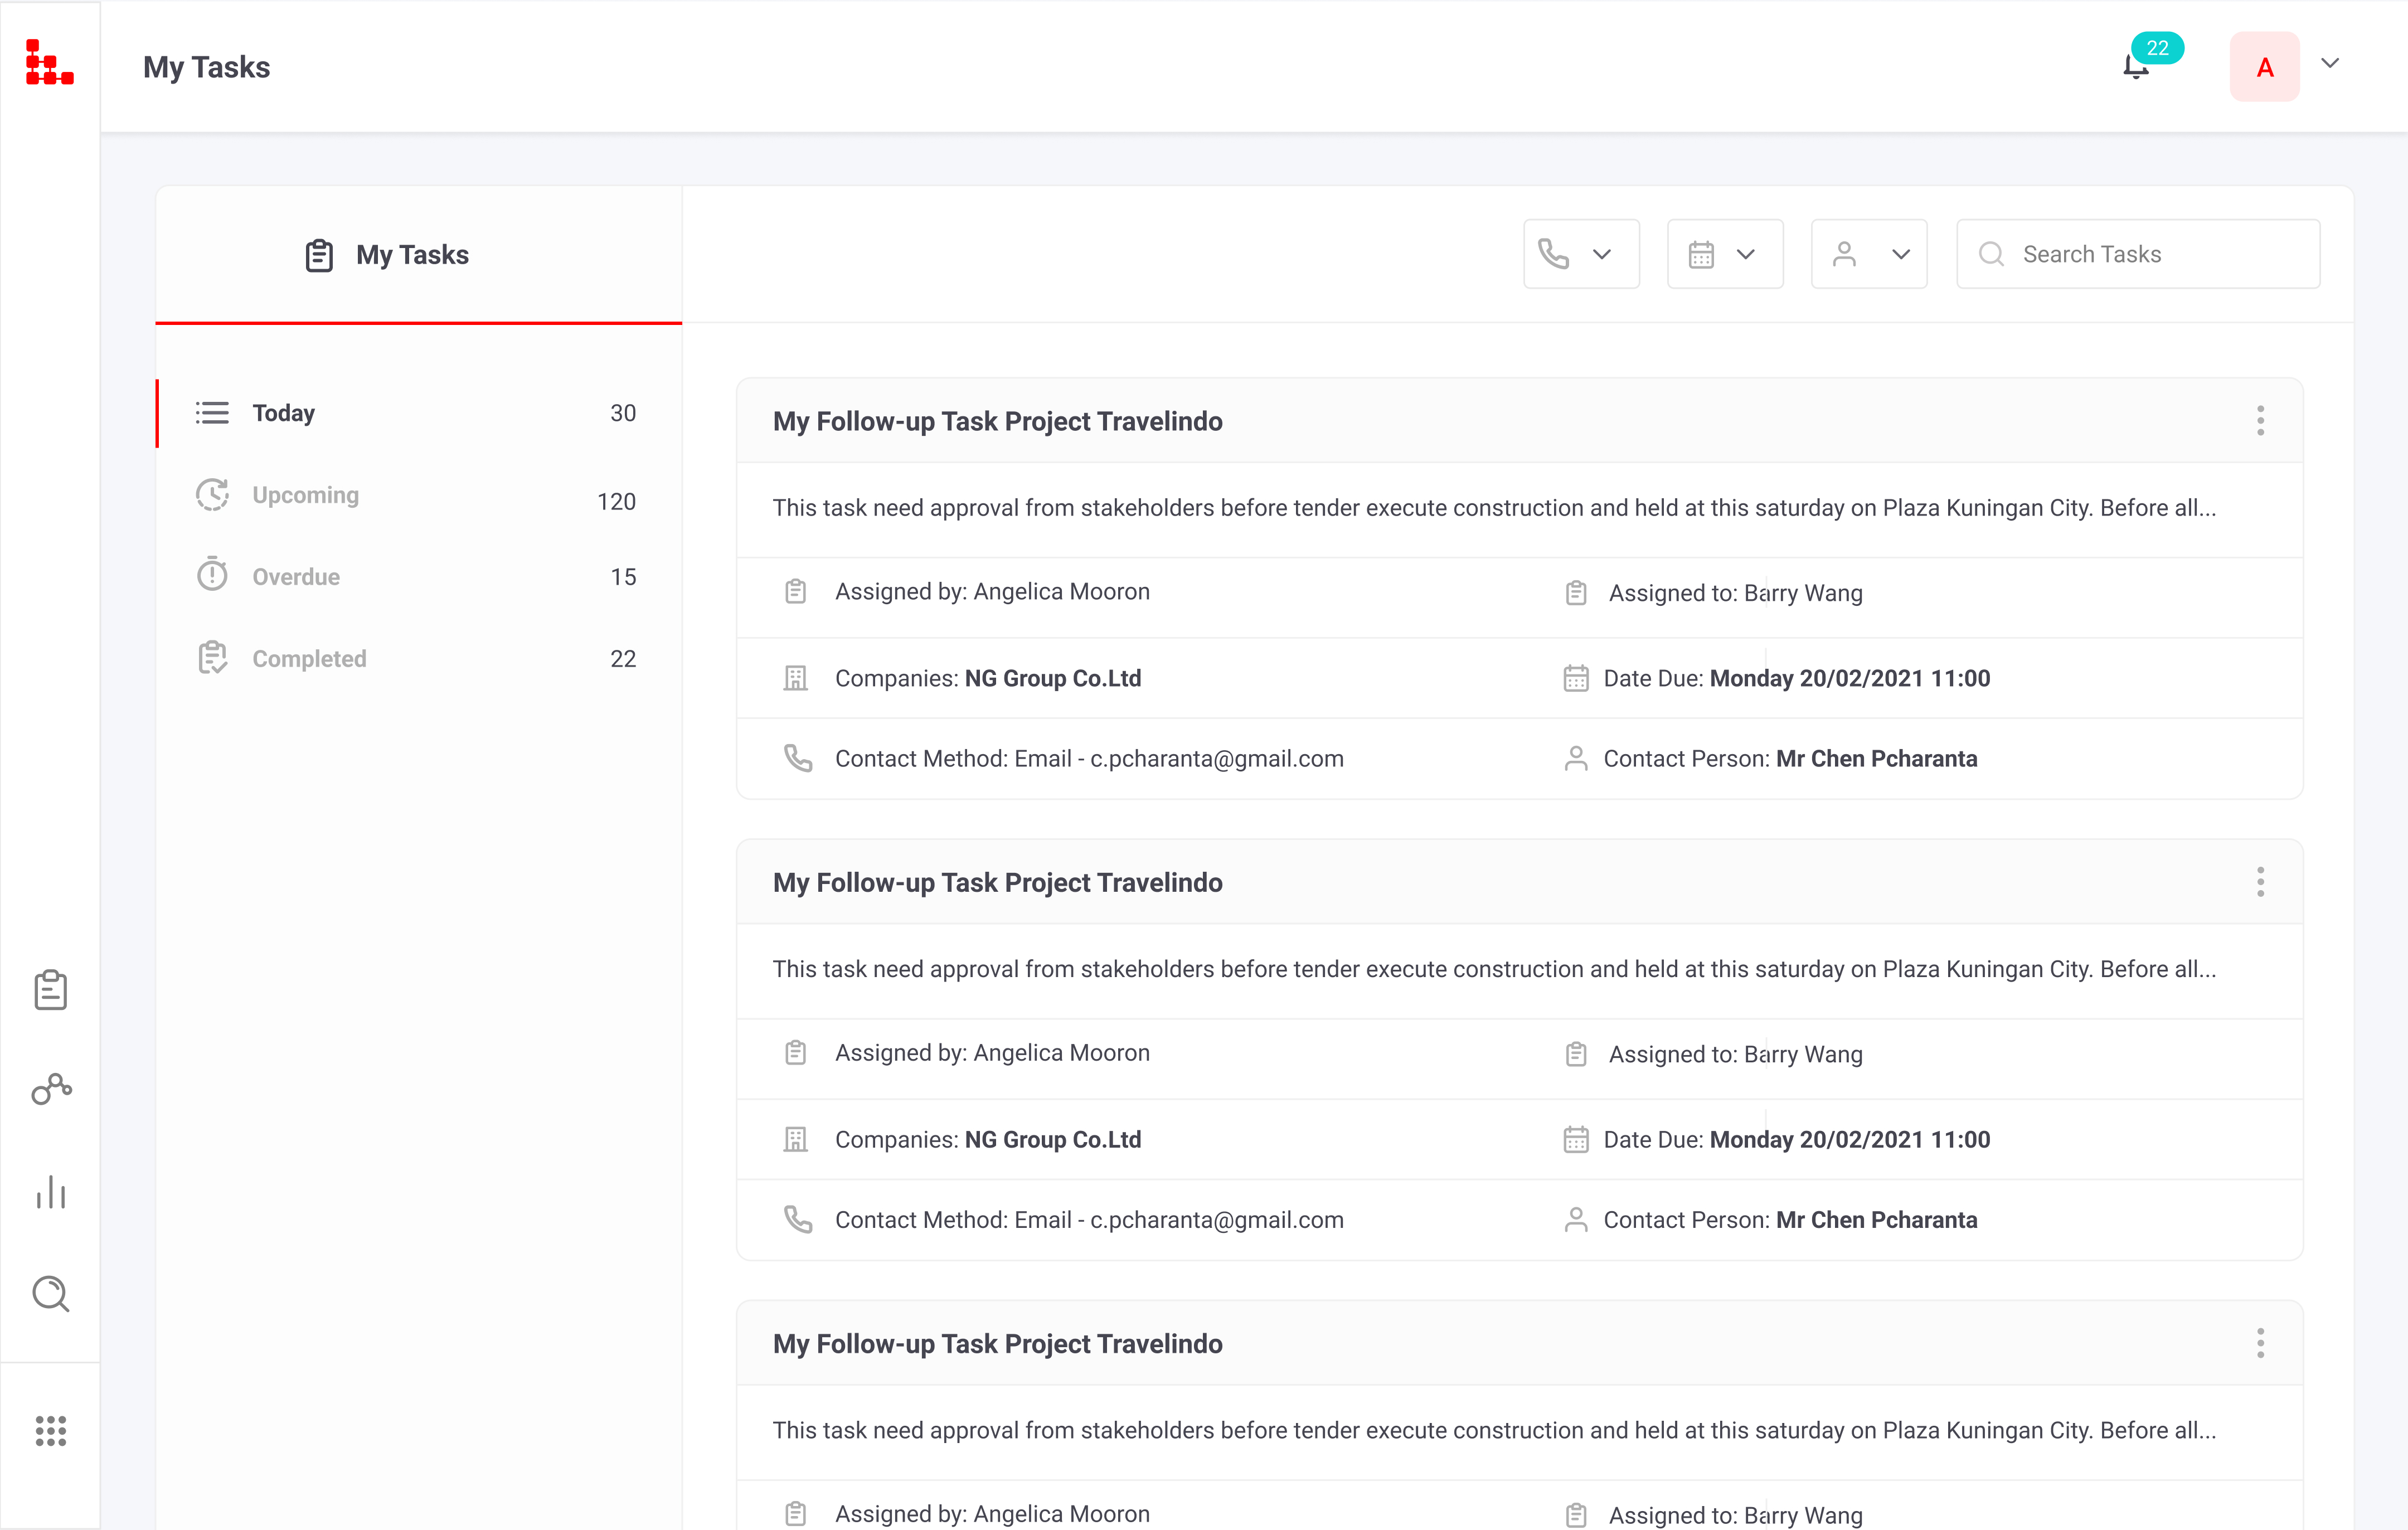The image size is (2408, 1530).
Task: View Completed tasks list
Action: tap(309, 659)
